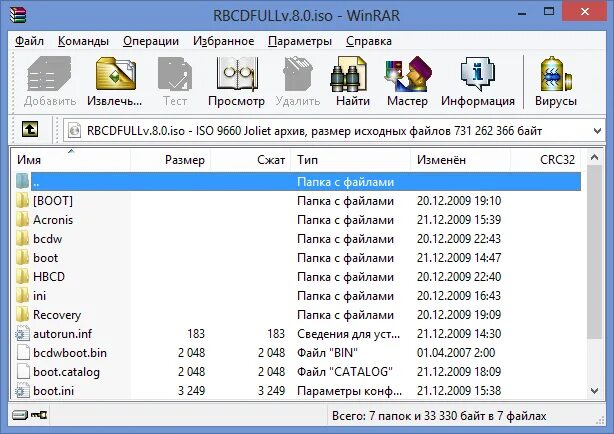Viewport: 614px width, 434px height.
Task: Expand the address bar dropdown arrow
Action: [597, 130]
